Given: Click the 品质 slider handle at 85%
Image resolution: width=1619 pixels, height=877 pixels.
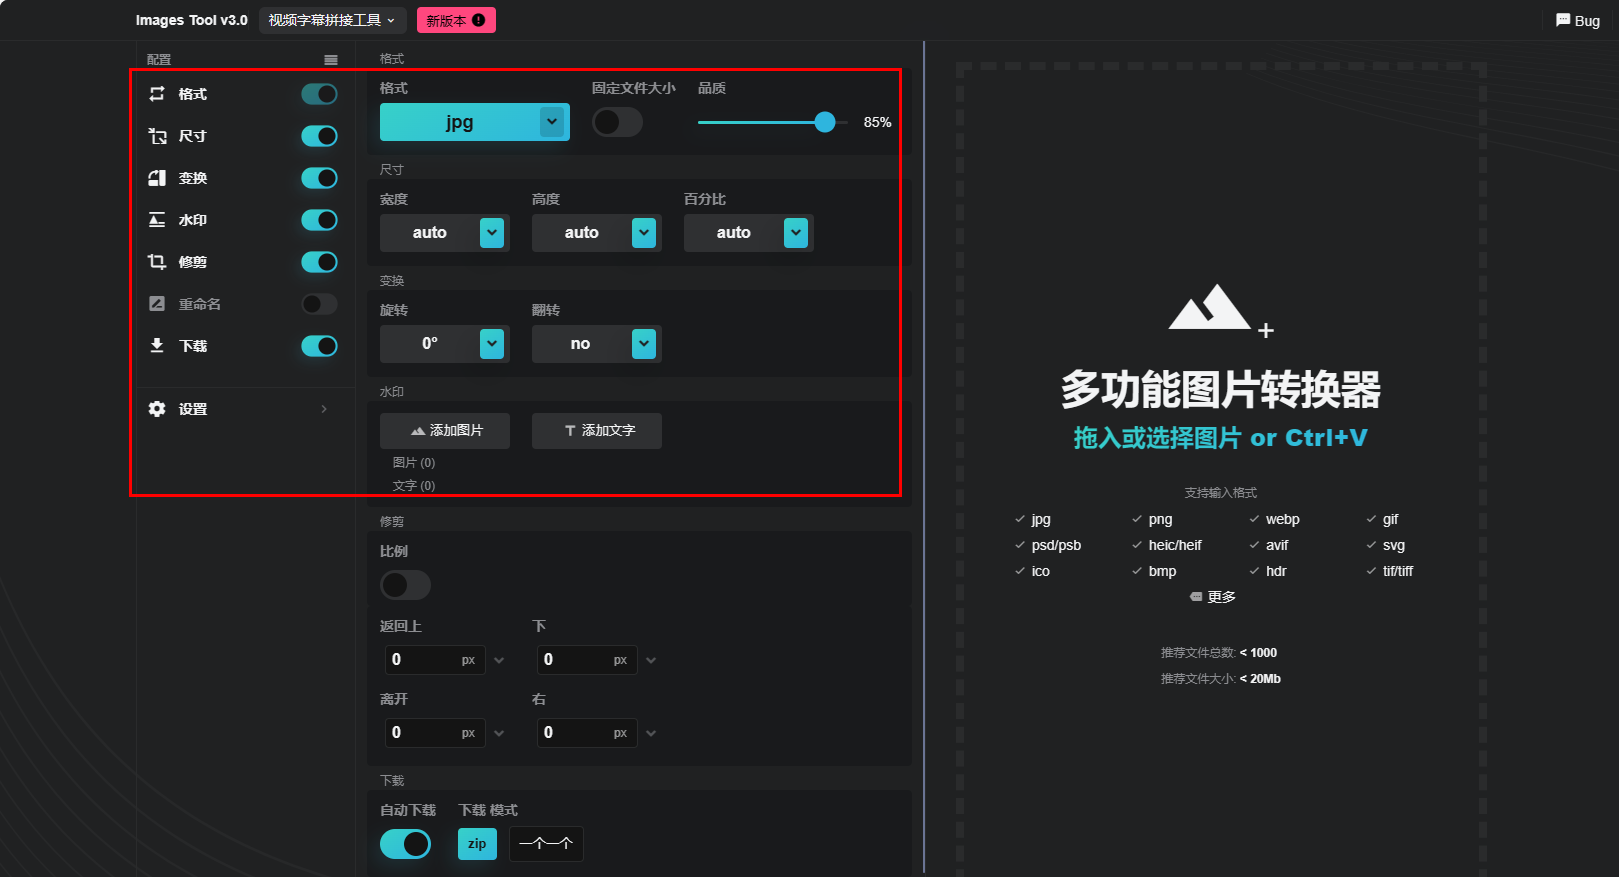Looking at the screenshot, I should pos(825,122).
